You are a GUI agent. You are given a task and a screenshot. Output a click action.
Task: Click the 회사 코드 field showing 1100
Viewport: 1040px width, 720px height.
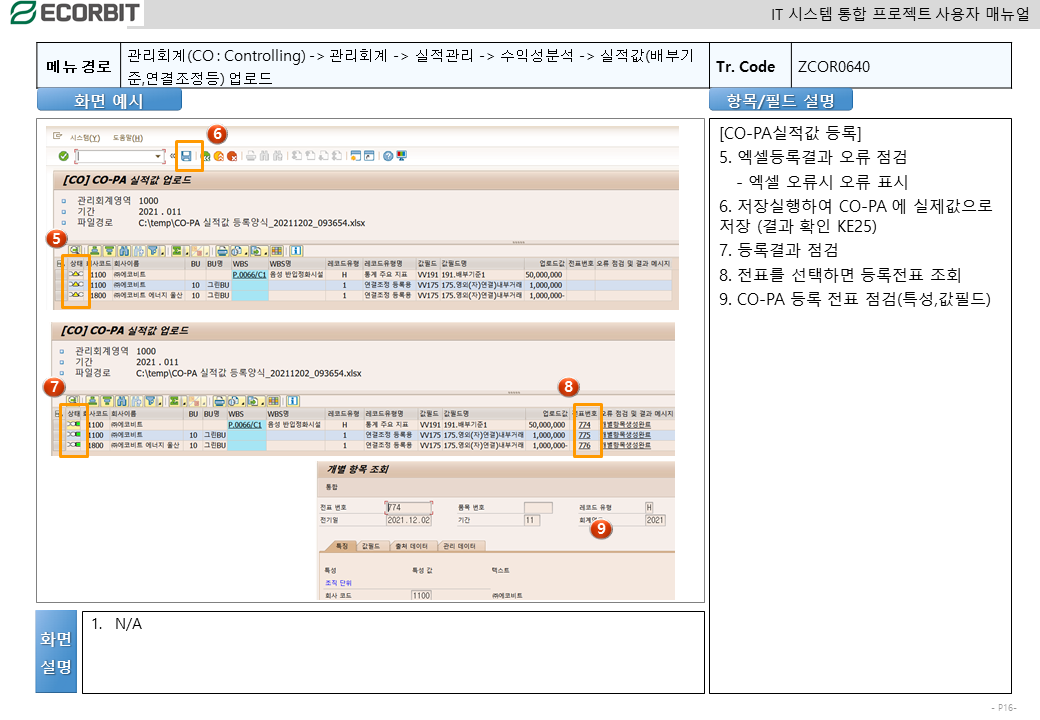pyautogui.click(x=421, y=595)
